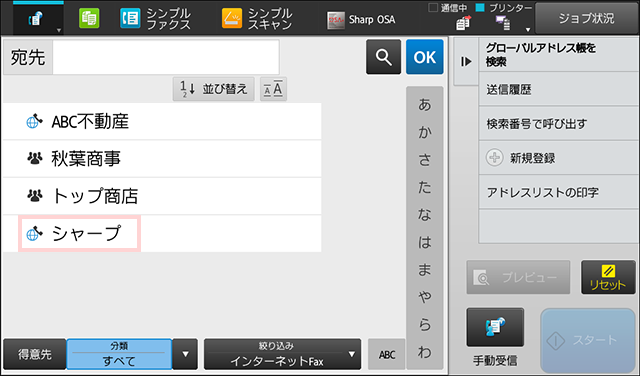Viewport: 640px width, 376px height.
Task: Click 新規登録 new registration
Action: coord(558,158)
